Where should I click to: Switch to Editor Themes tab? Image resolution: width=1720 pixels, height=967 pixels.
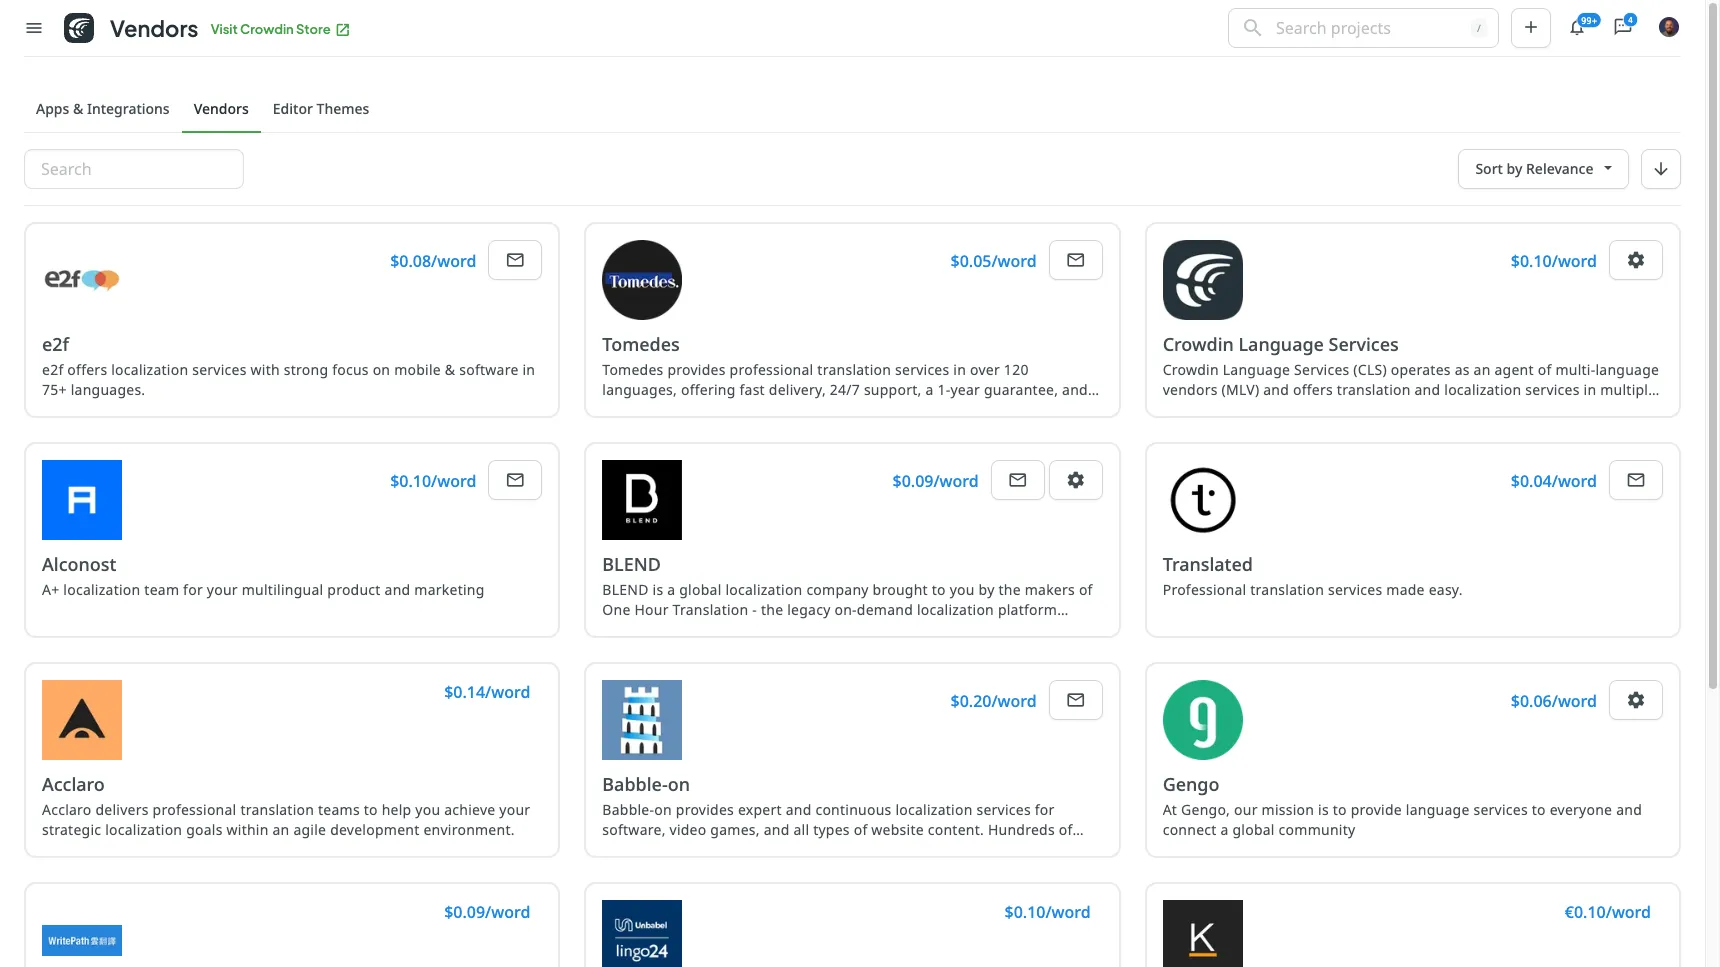pyautogui.click(x=320, y=109)
